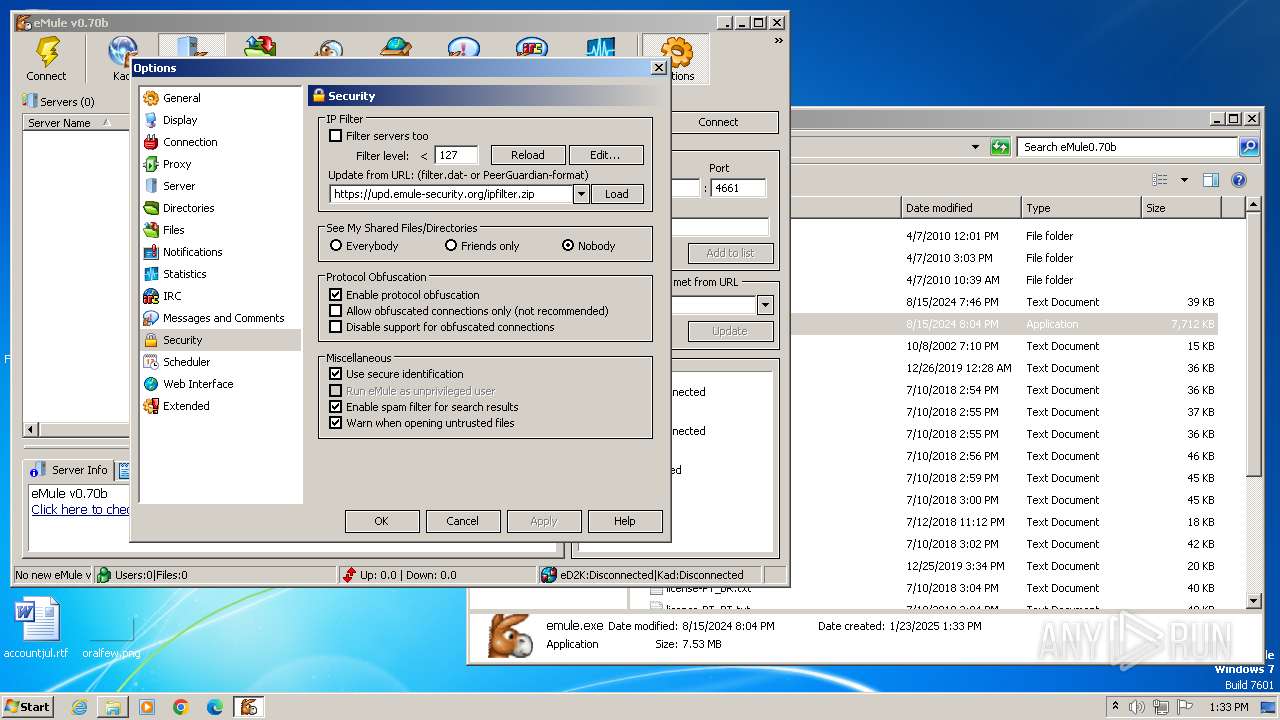Uncheck Use secure identification
Image resolution: width=1280 pixels, height=720 pixels.
tap(336, 374)
